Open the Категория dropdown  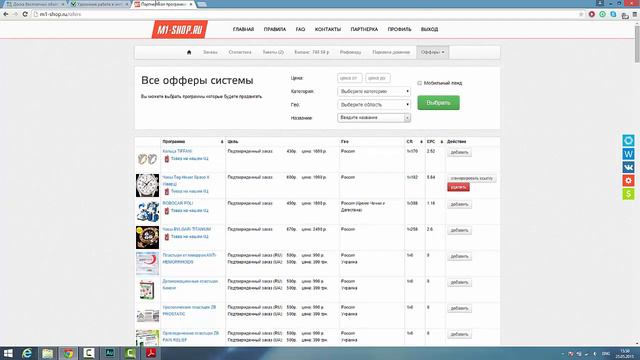374,91
